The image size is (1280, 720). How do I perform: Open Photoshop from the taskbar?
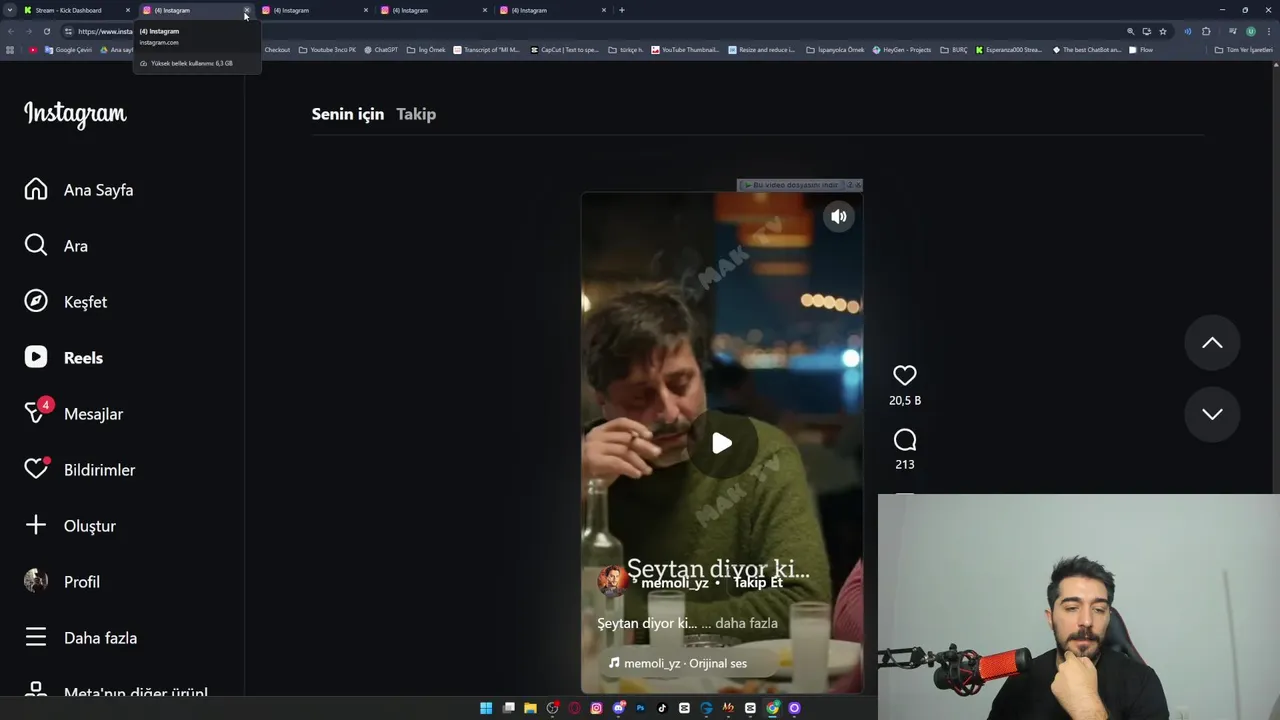click(x=640, y=708)
